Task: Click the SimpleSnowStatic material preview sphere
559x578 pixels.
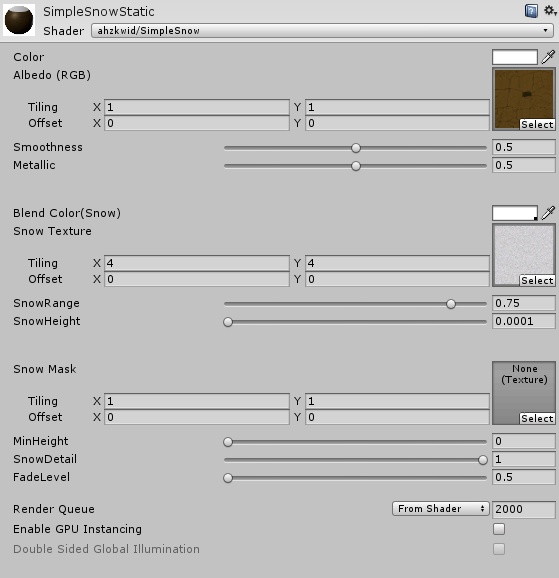Action: (x=19, y=20)
